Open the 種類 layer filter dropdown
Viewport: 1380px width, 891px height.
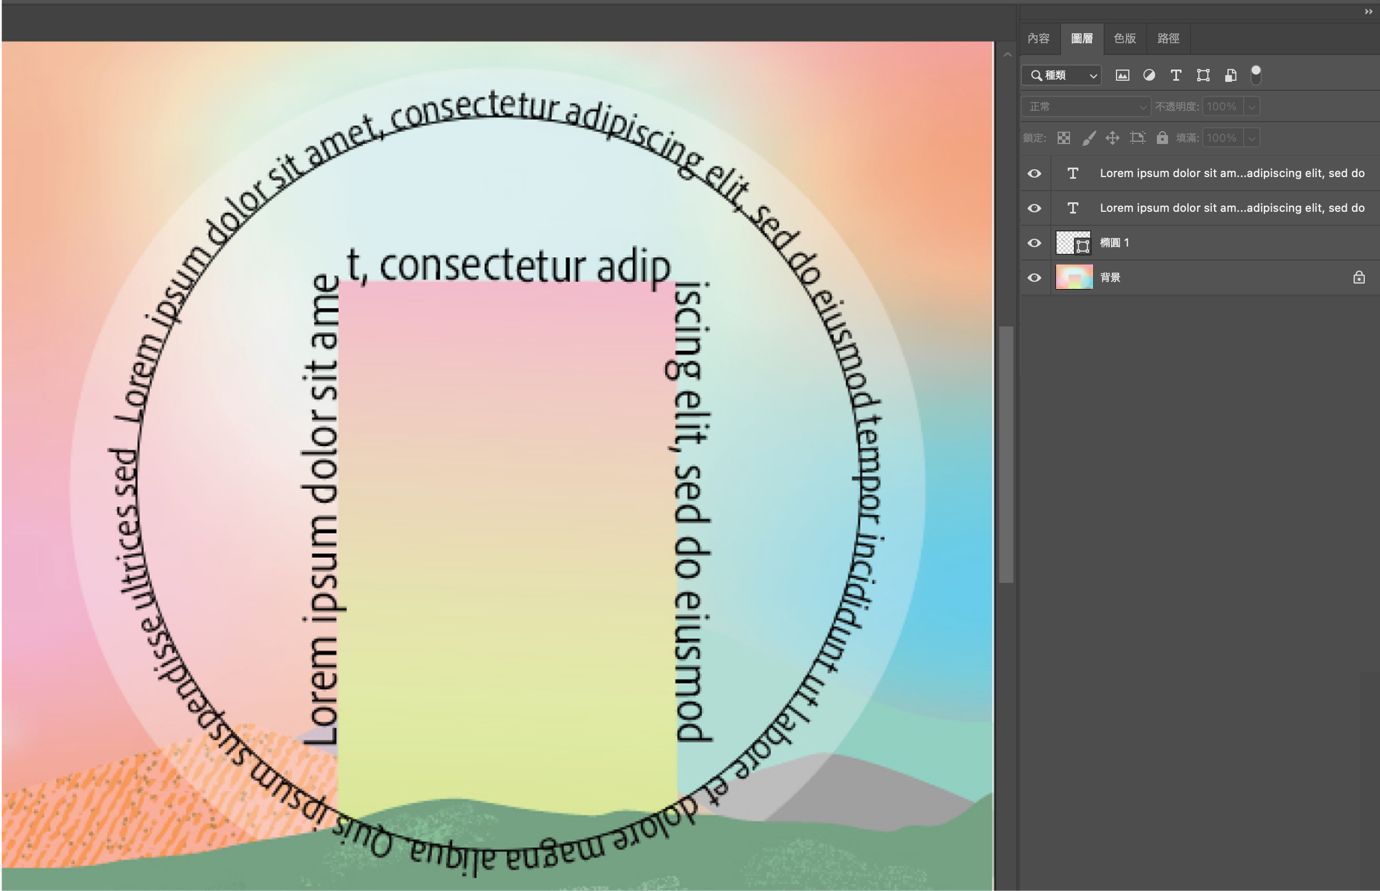1062,75
